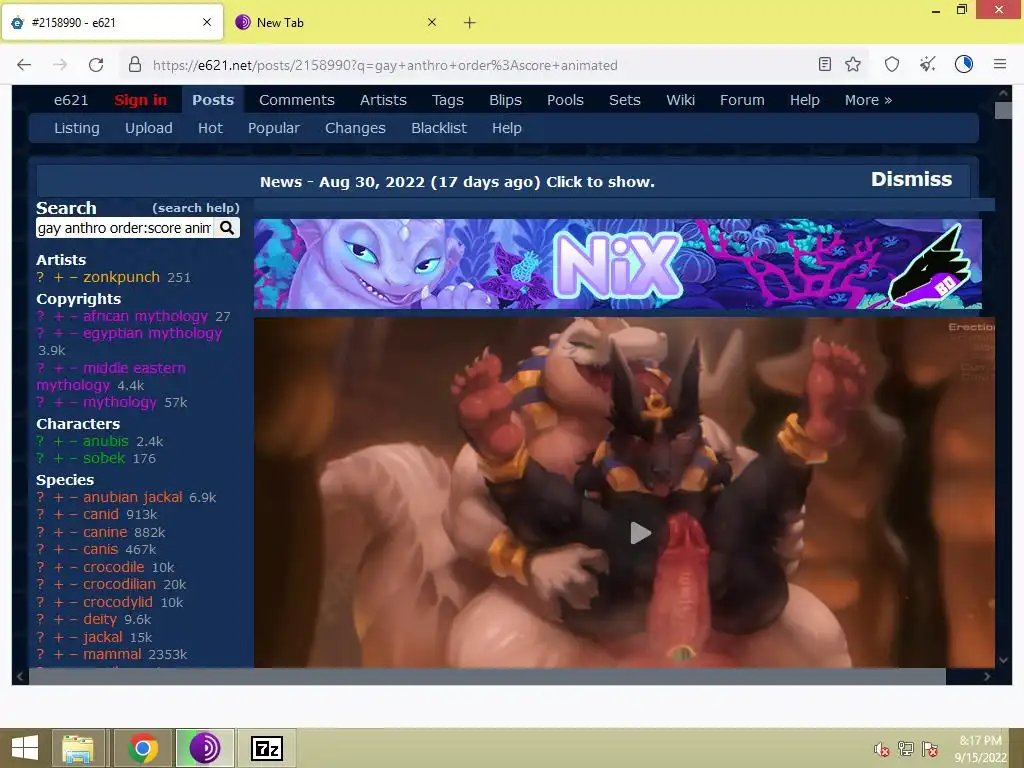Open the 'Blips' menu item

pyautogui.click(x=505, y=100)
